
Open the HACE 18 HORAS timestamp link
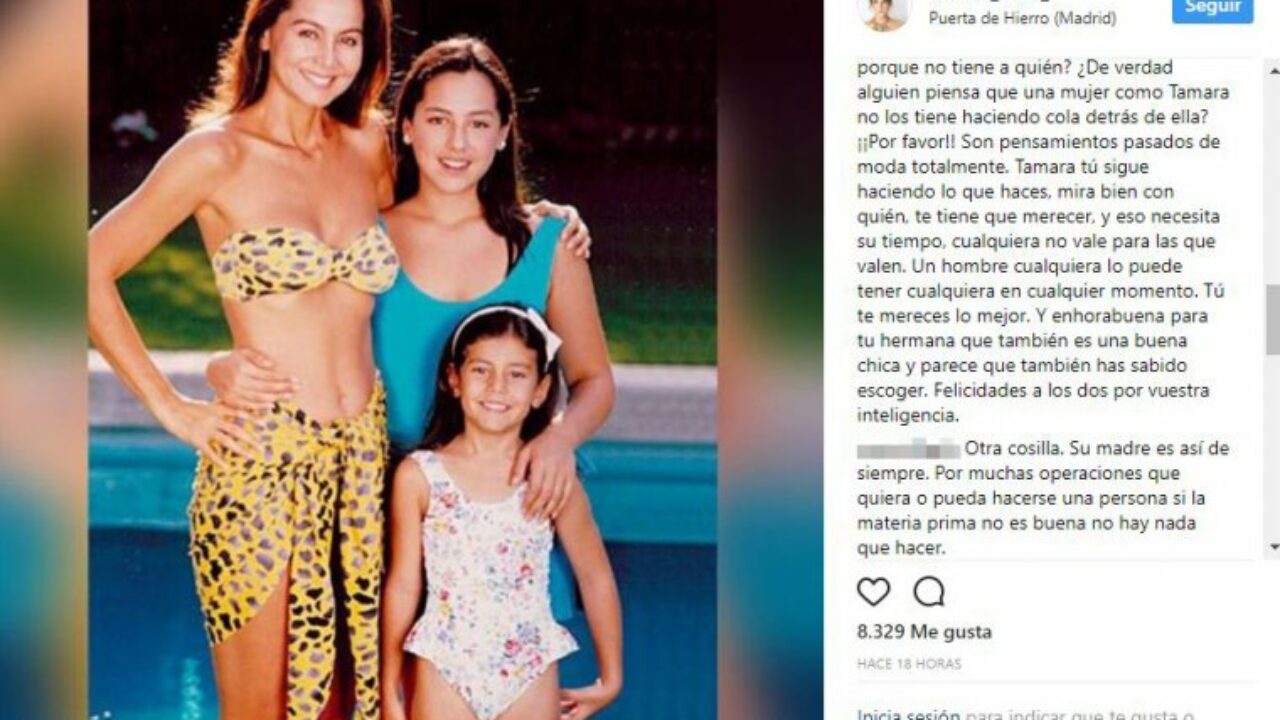point(909,664)
